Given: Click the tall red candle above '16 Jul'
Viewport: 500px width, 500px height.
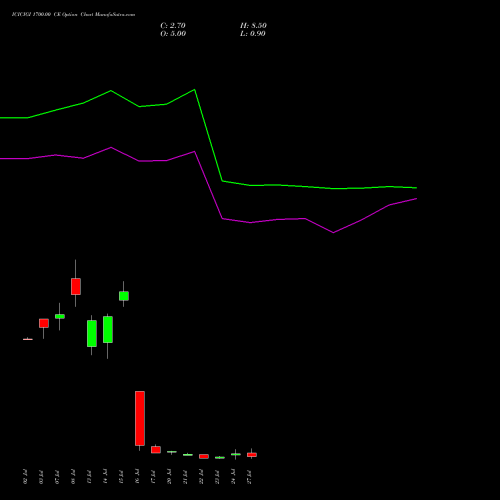Looking at the screenshot, I should click(x=140, y=418).
